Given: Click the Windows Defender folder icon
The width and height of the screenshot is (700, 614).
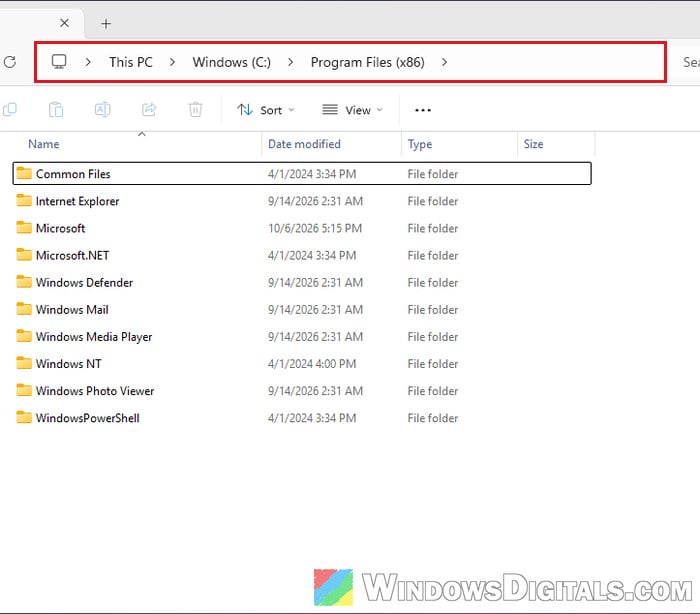Looking at the screenshot, I should tap(24, 282).
